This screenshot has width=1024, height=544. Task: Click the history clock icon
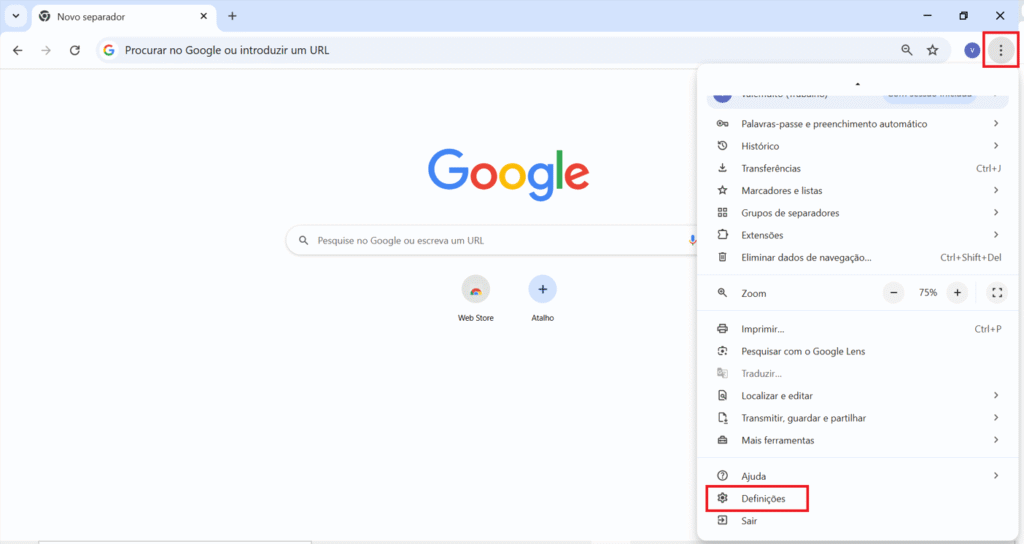(x=722, y=146)
